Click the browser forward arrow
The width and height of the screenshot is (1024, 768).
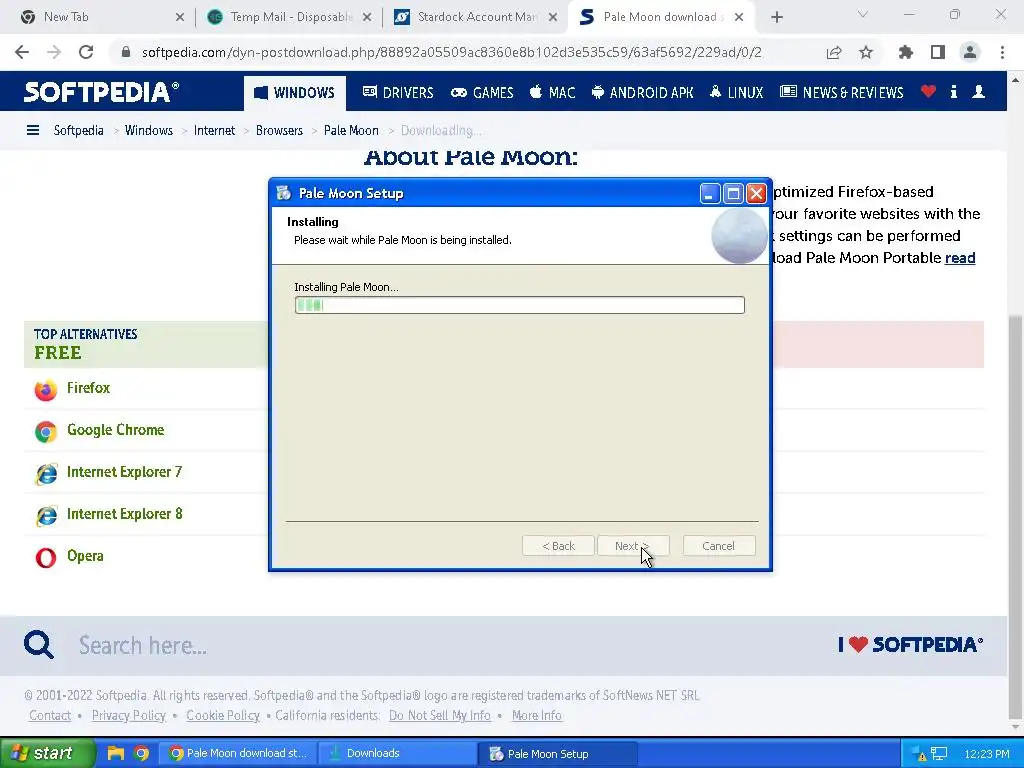[x=54, y=52]
